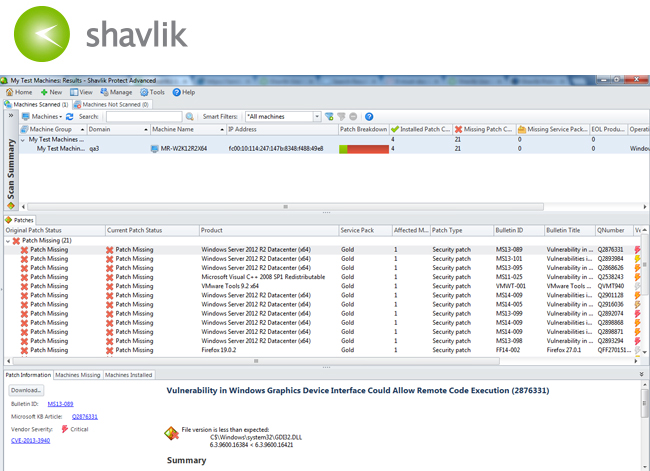The height and width of the screenshot is (471, 650).
Task: Open the Smart Filters combo box arrow
Action: (x=317, y=117)
